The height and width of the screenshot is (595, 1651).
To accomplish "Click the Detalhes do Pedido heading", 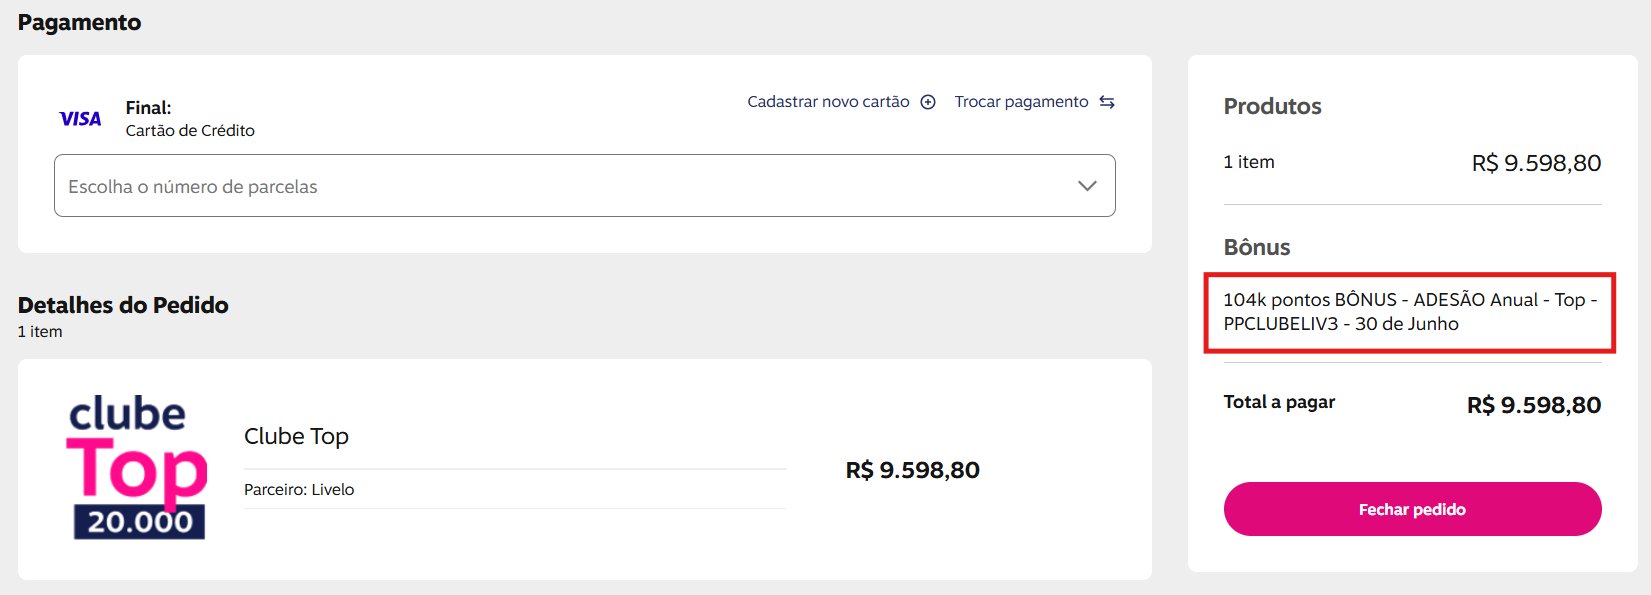I will coord(123,305).
